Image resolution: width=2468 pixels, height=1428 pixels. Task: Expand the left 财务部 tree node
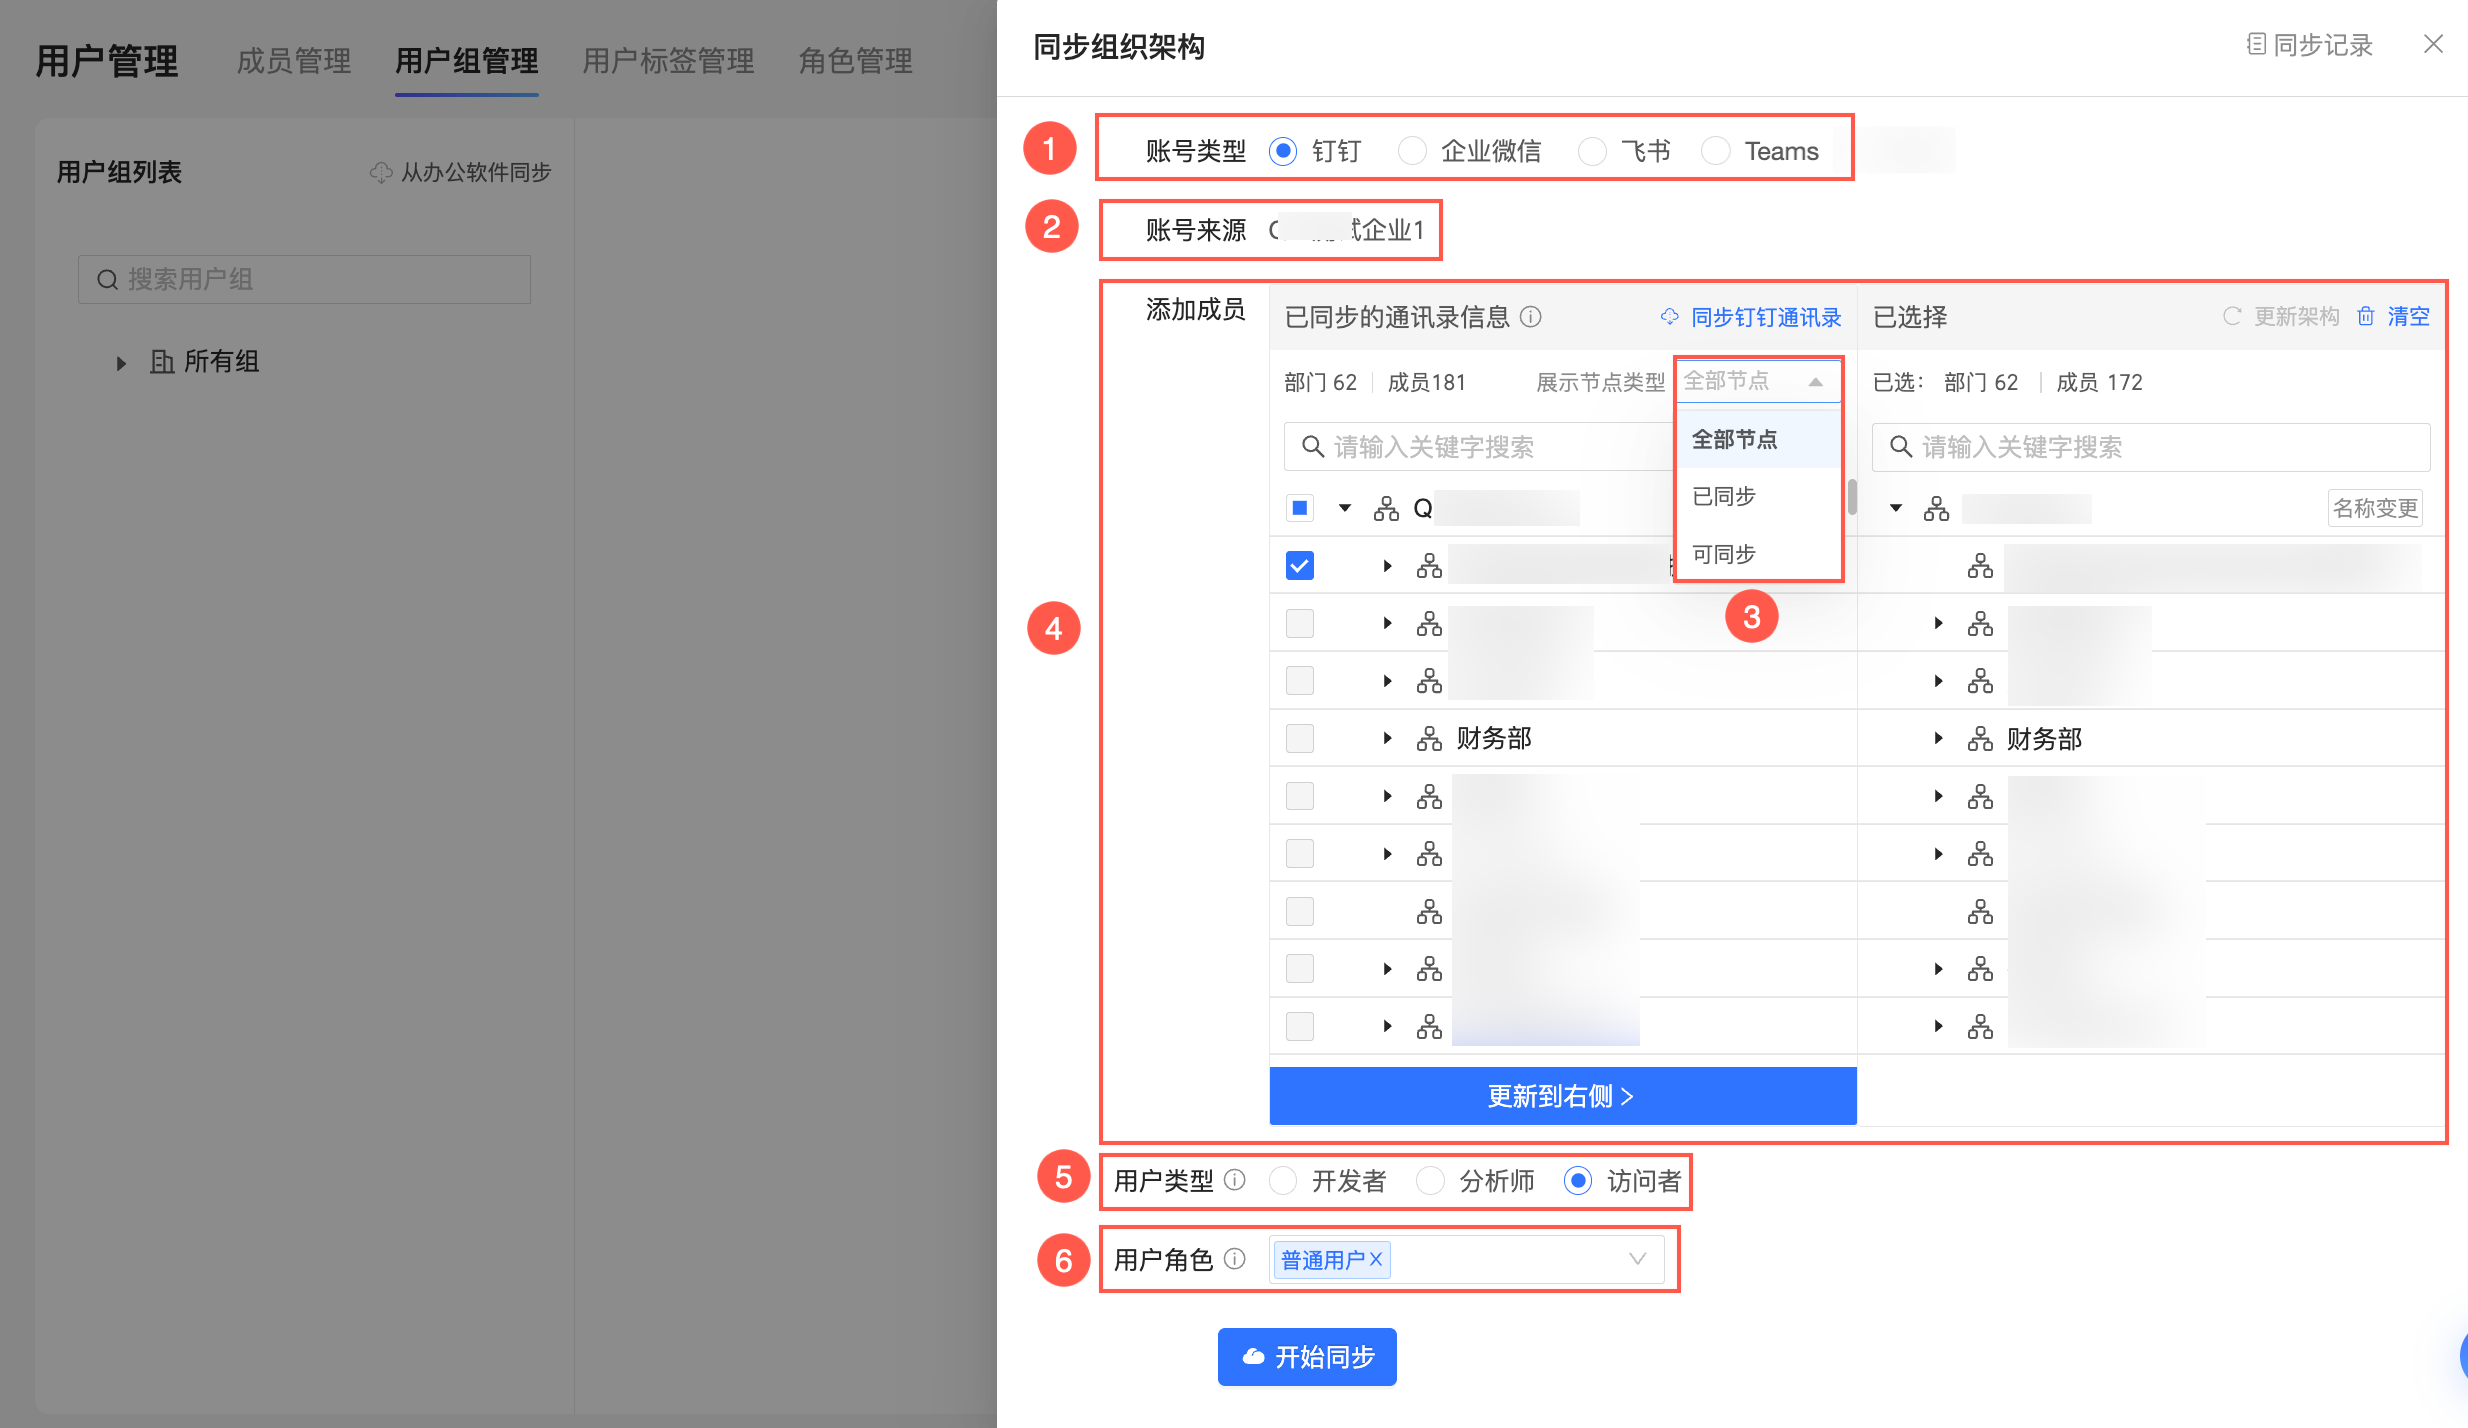click(1387, 739)
